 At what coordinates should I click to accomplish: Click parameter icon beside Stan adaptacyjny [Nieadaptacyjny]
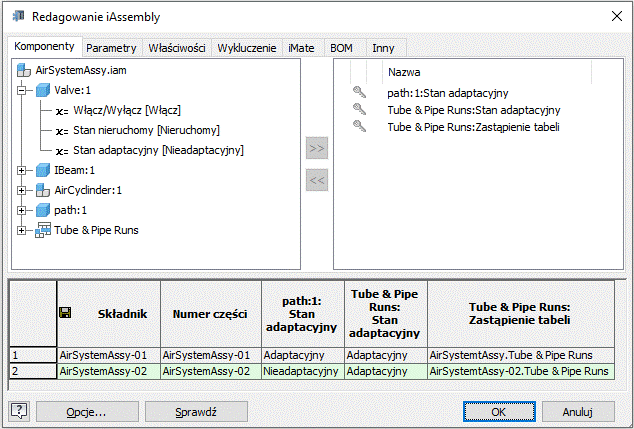pos(62,151)
